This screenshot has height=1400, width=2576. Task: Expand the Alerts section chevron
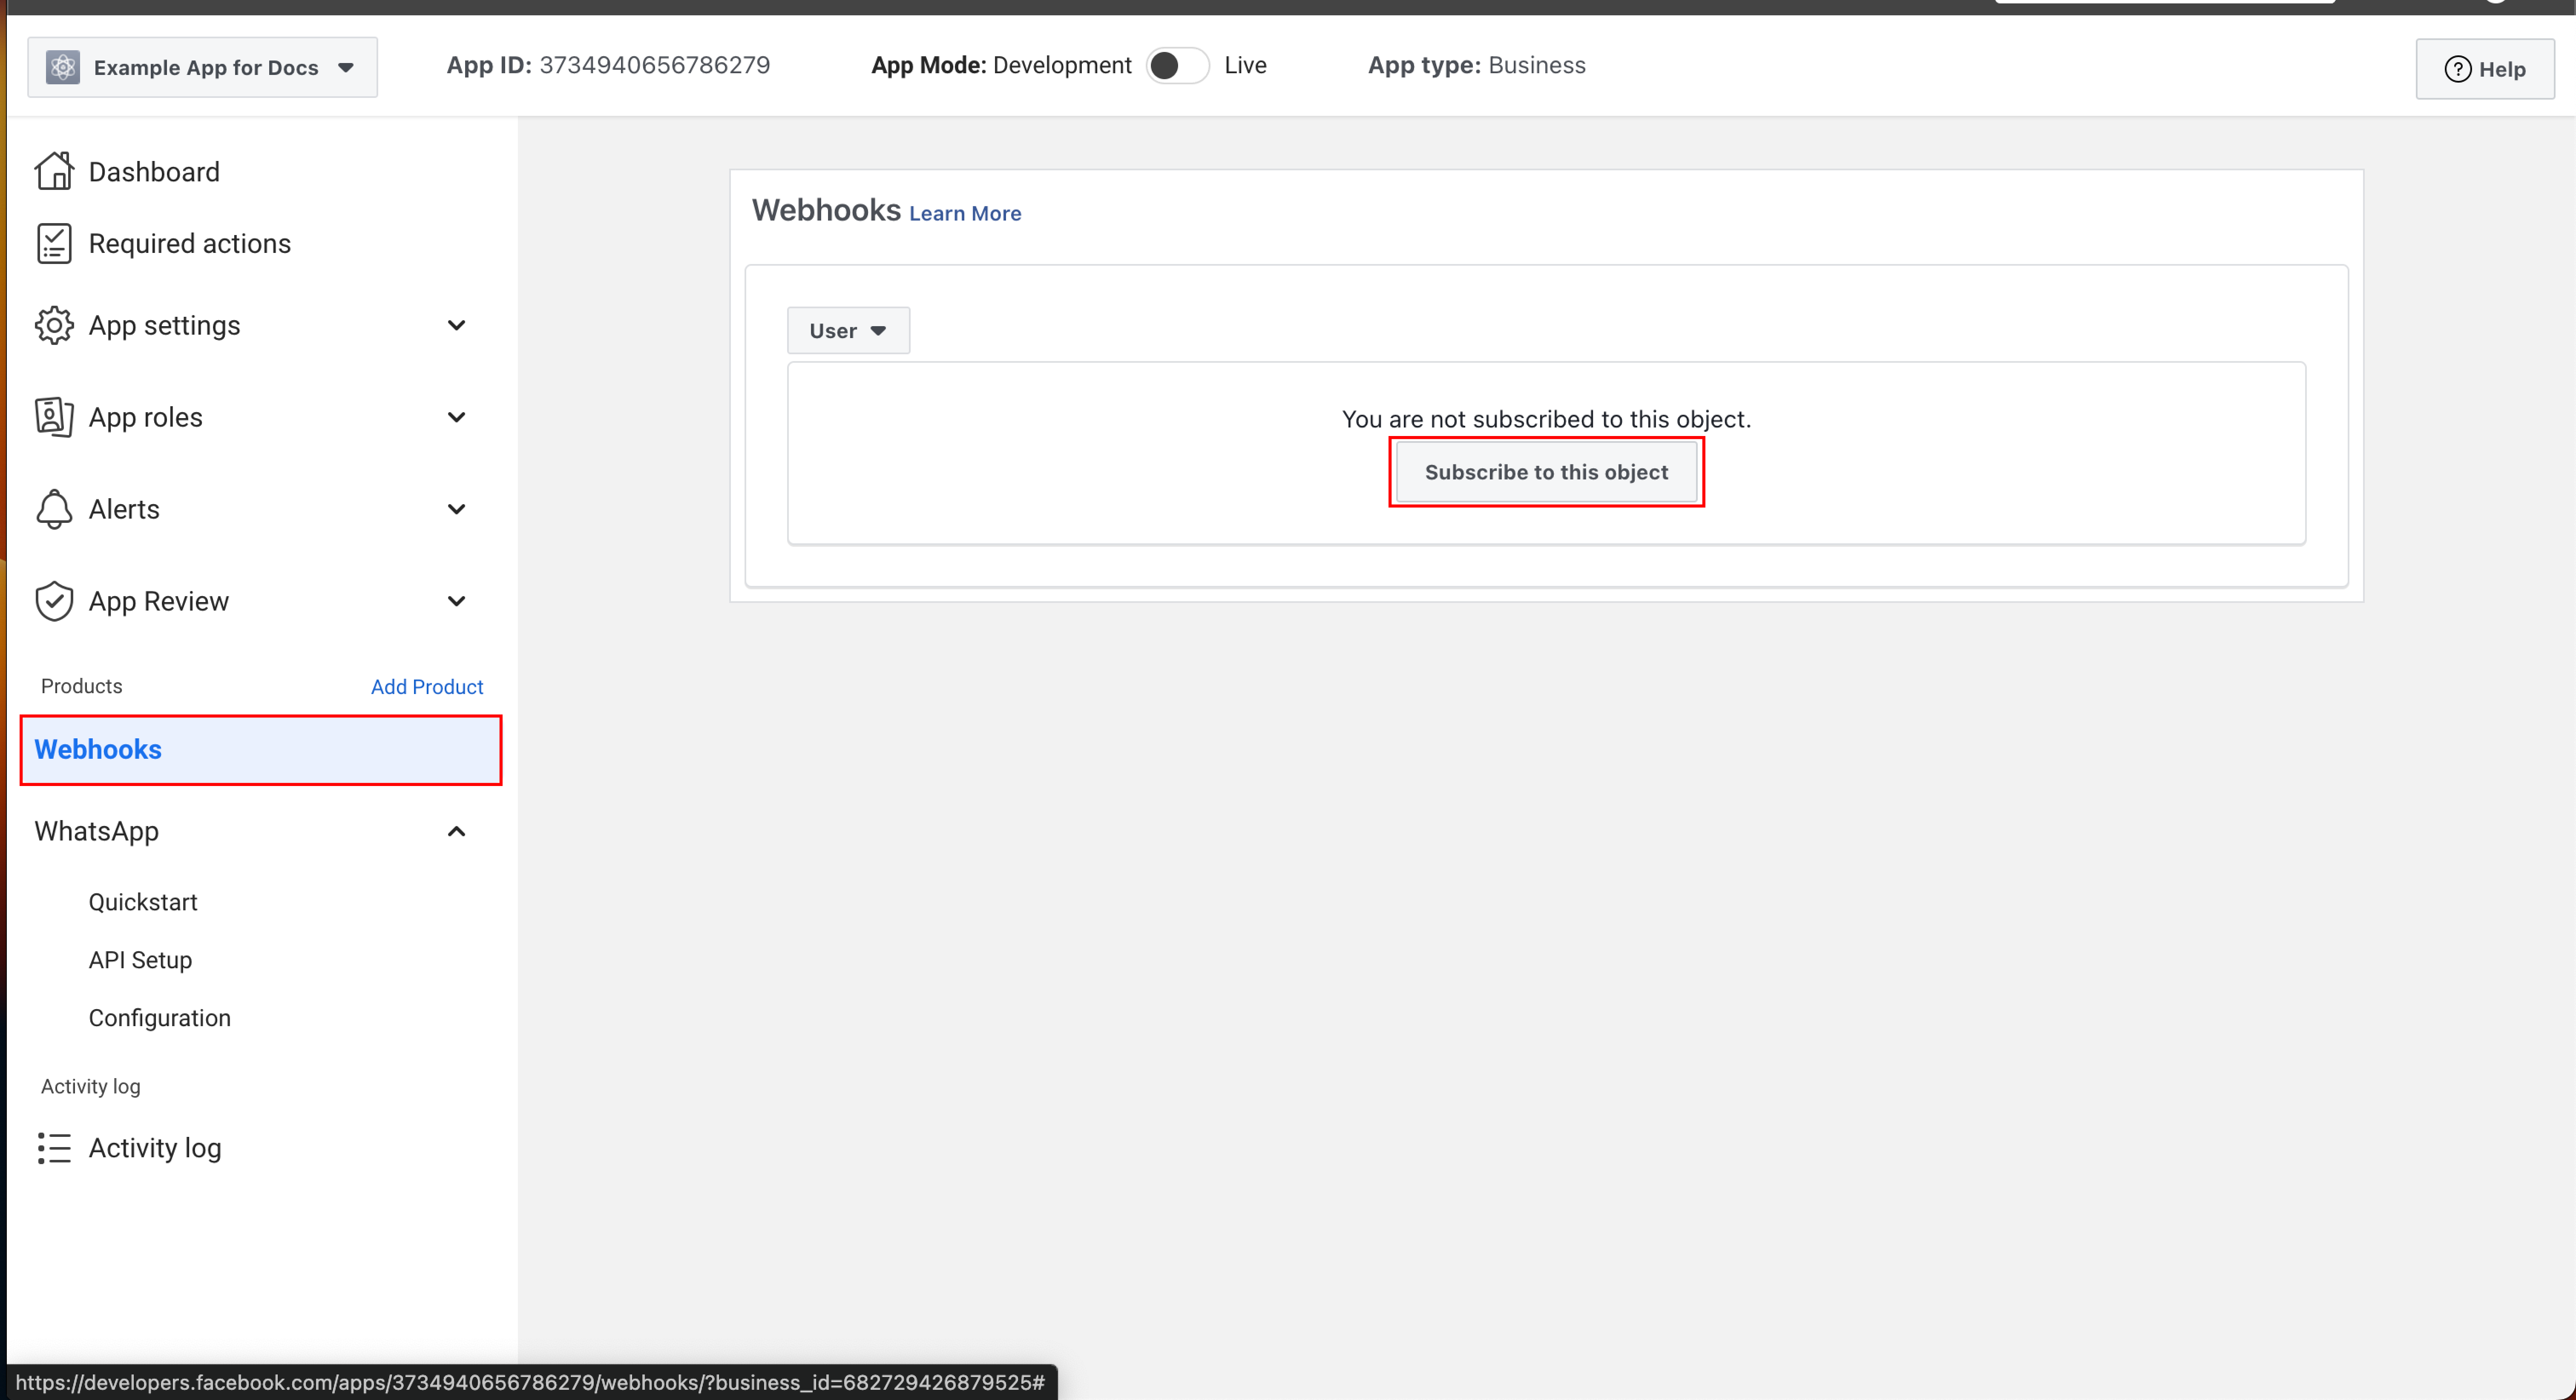[x=456, y=509]
